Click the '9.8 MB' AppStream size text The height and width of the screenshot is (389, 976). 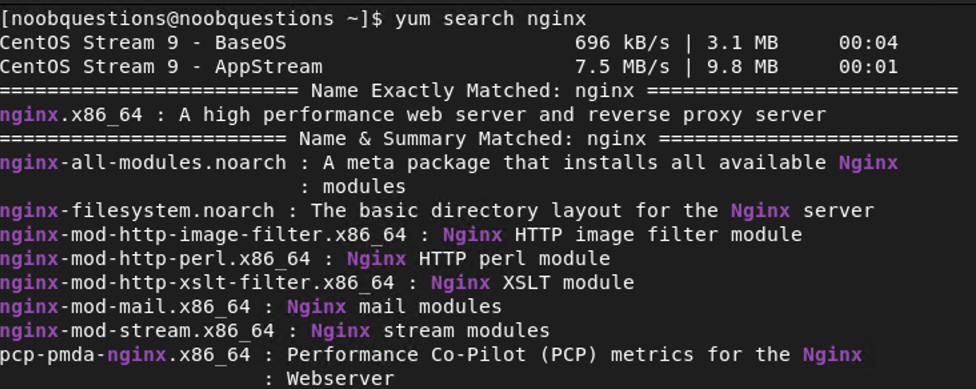pyautogui.click(x=742, y=67)
